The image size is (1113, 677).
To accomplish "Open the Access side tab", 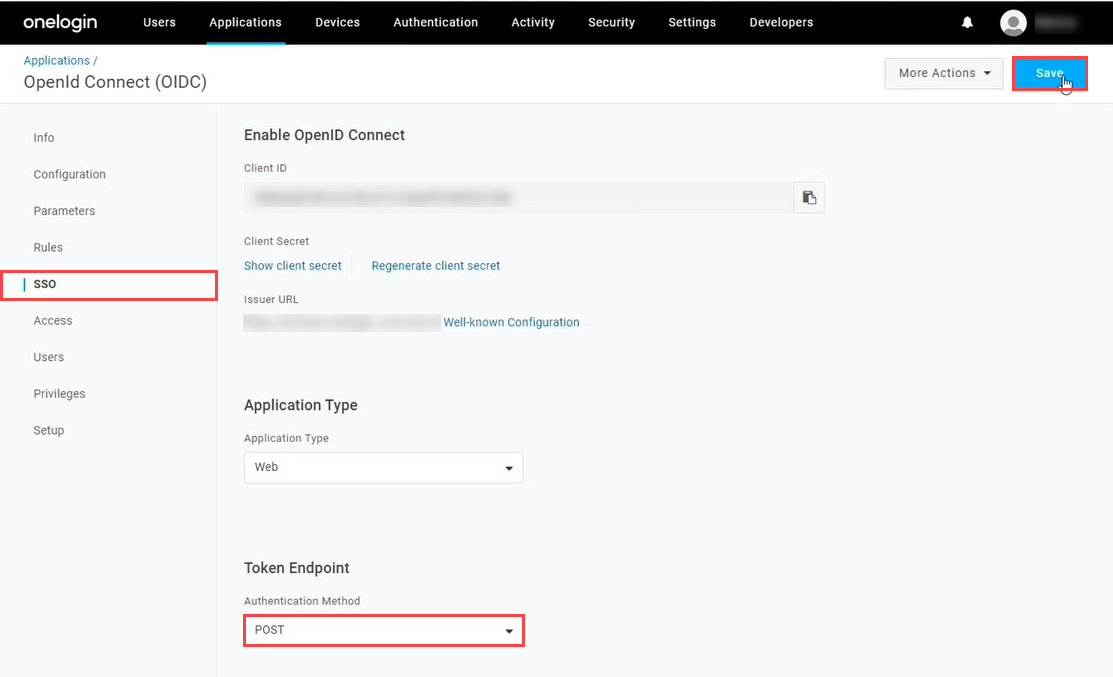I will coord(53,321).
